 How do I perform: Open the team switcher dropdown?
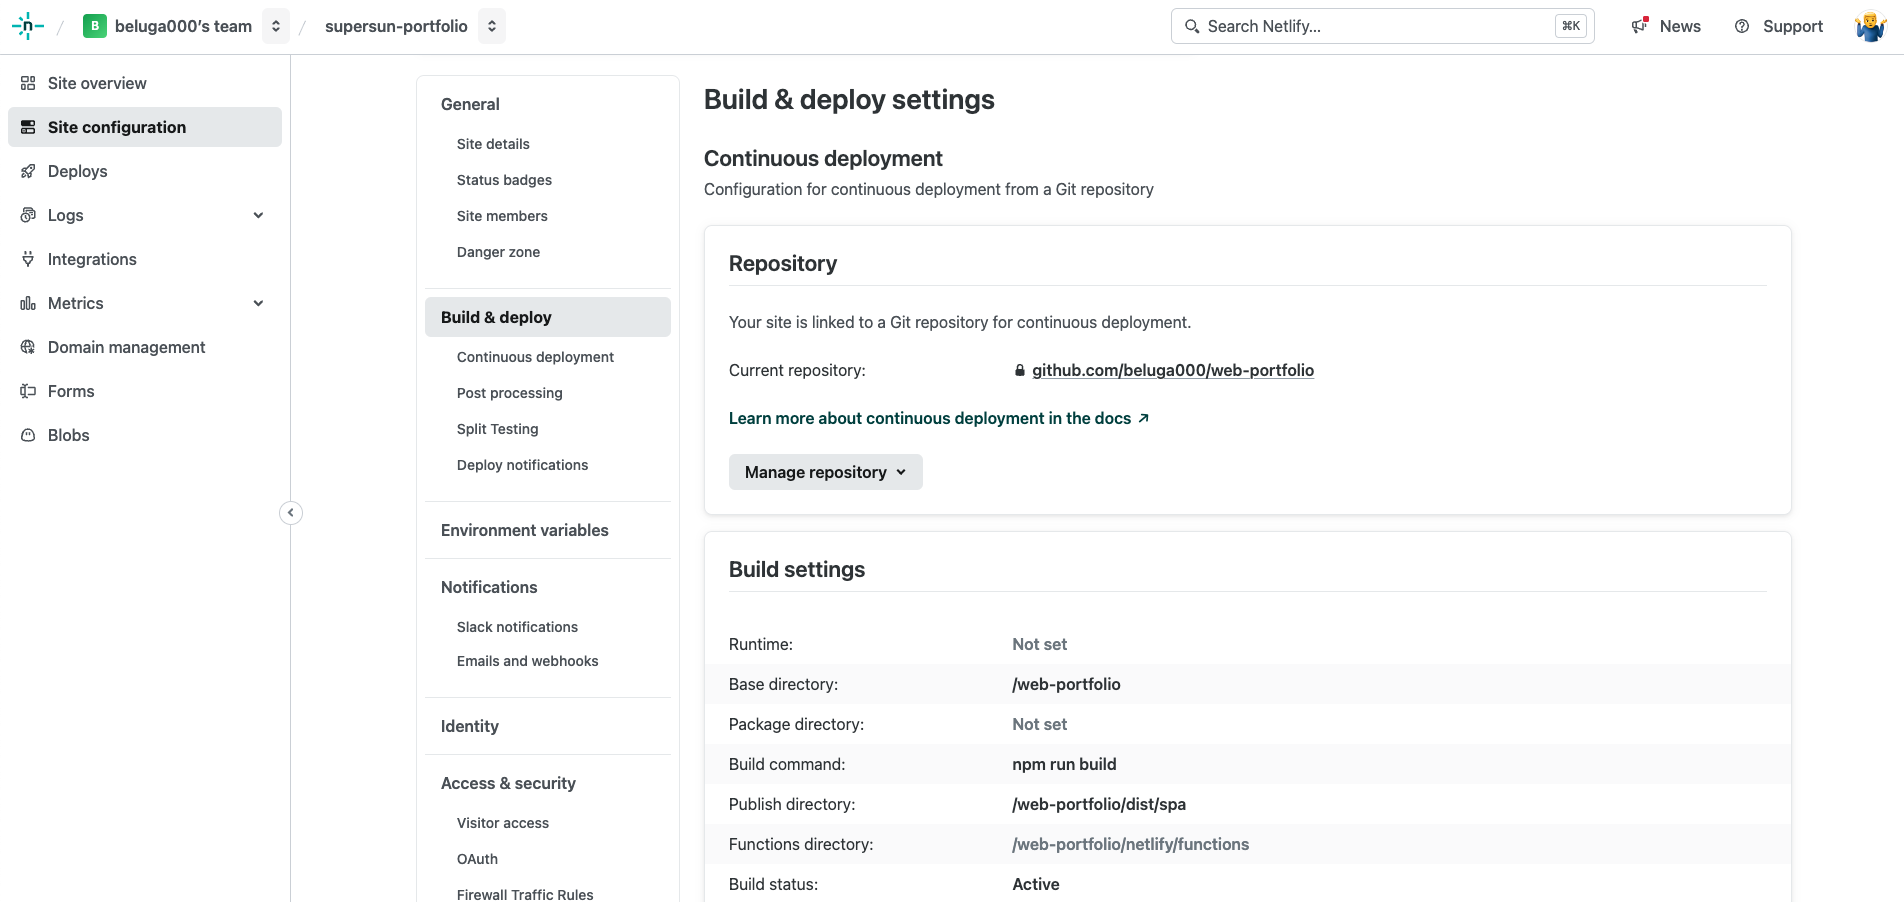click(276, 26)
